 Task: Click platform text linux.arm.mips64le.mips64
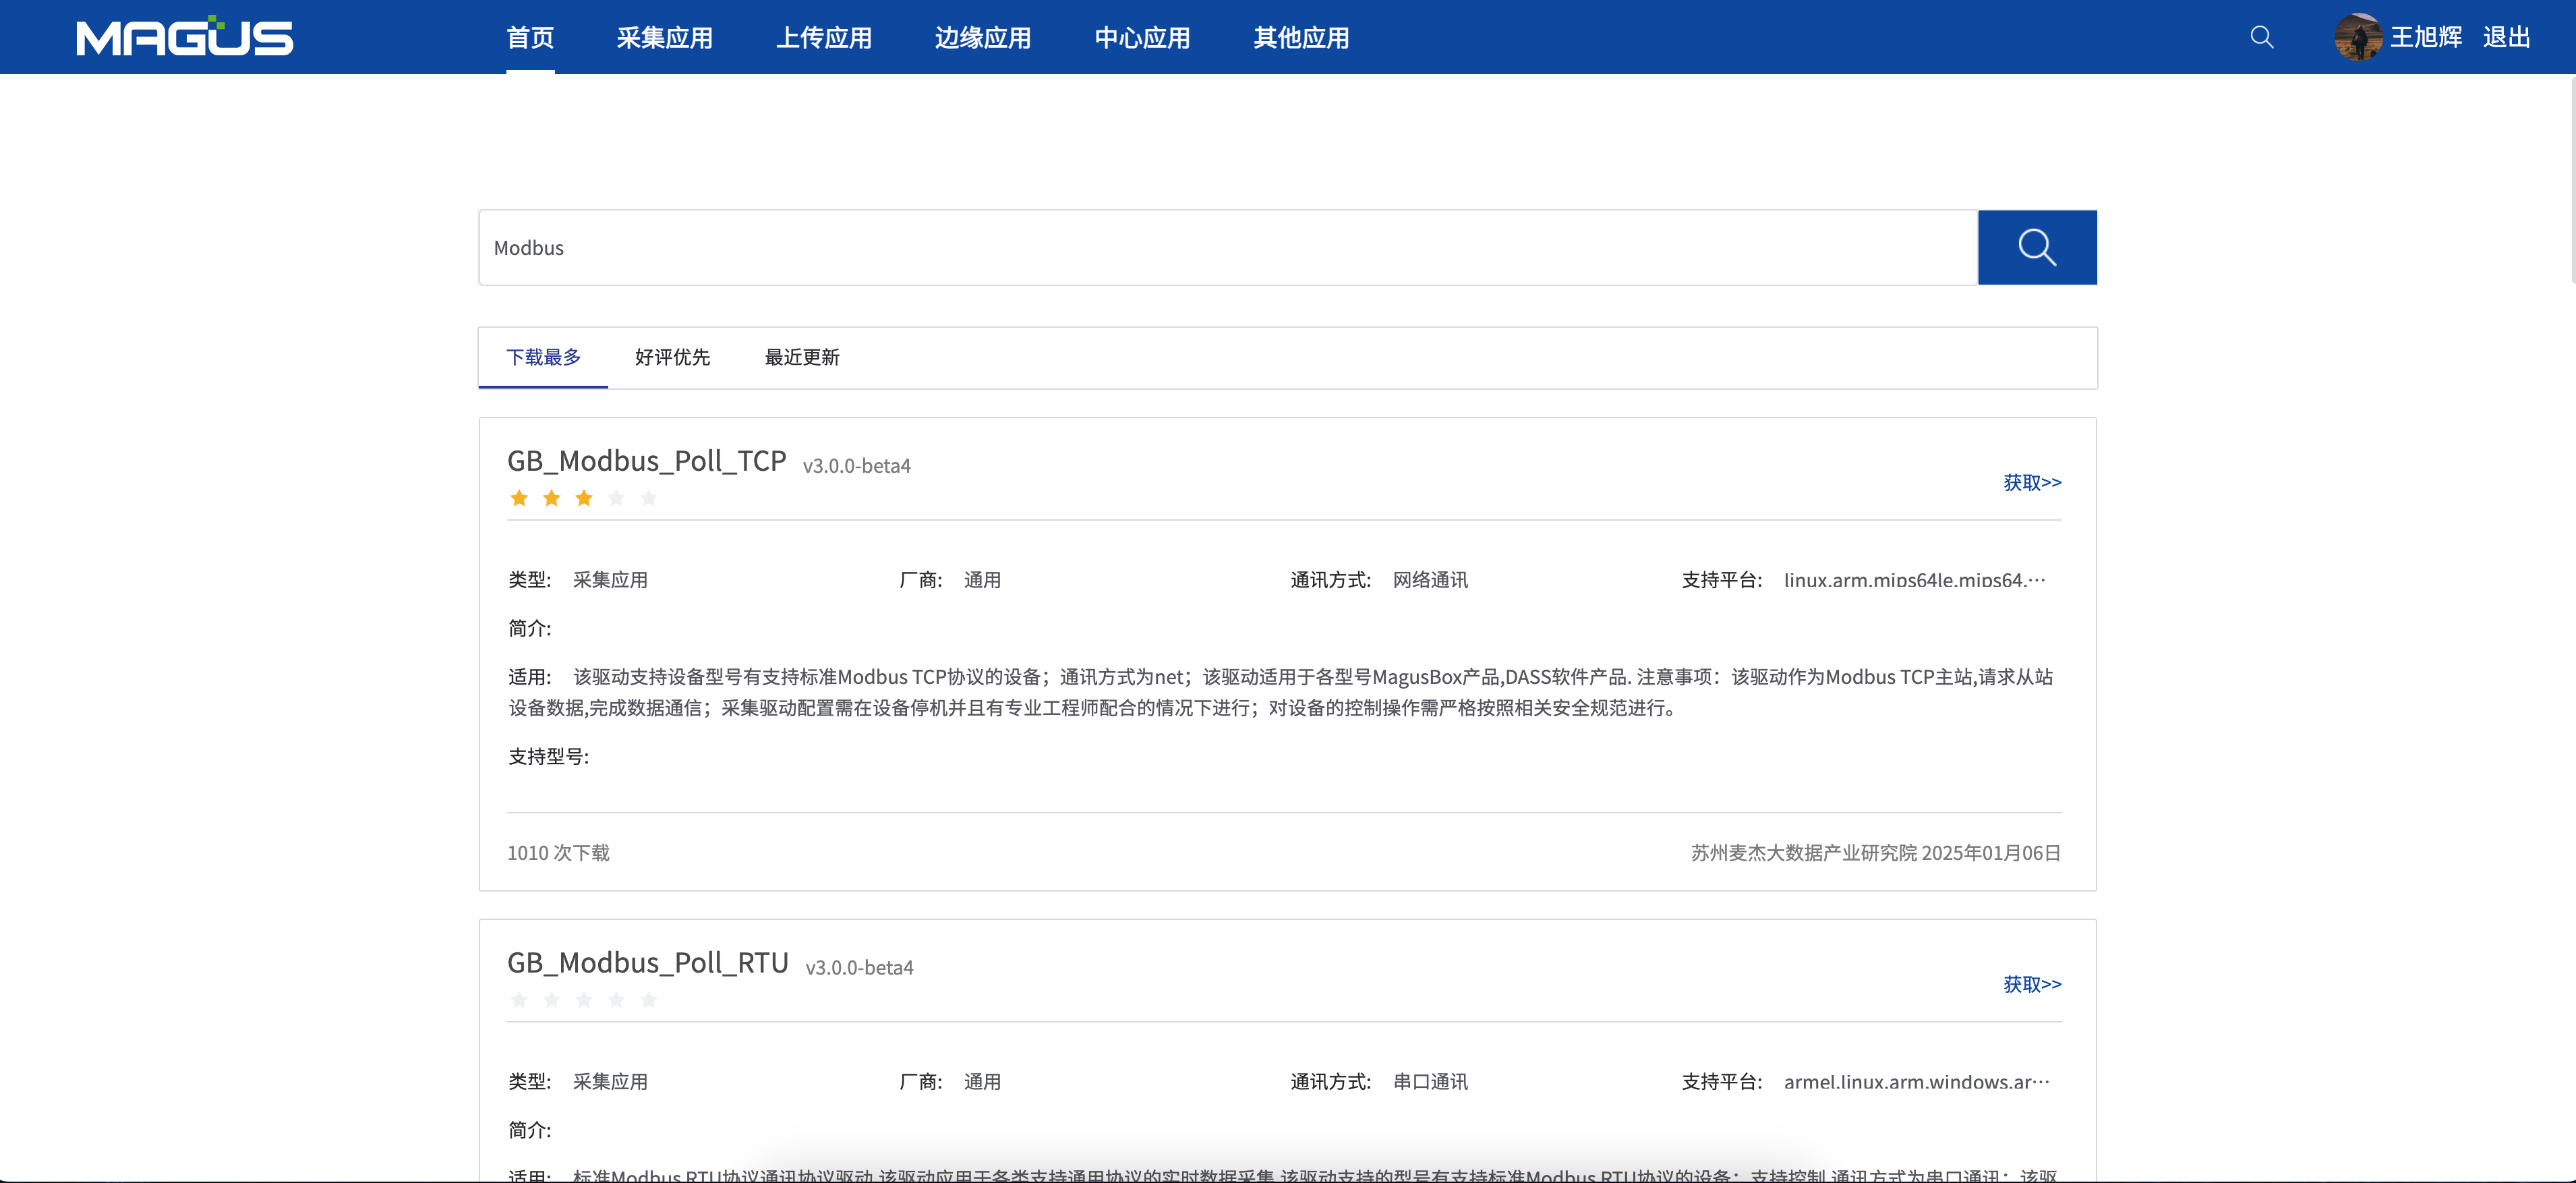click(x=1915, y=580)
